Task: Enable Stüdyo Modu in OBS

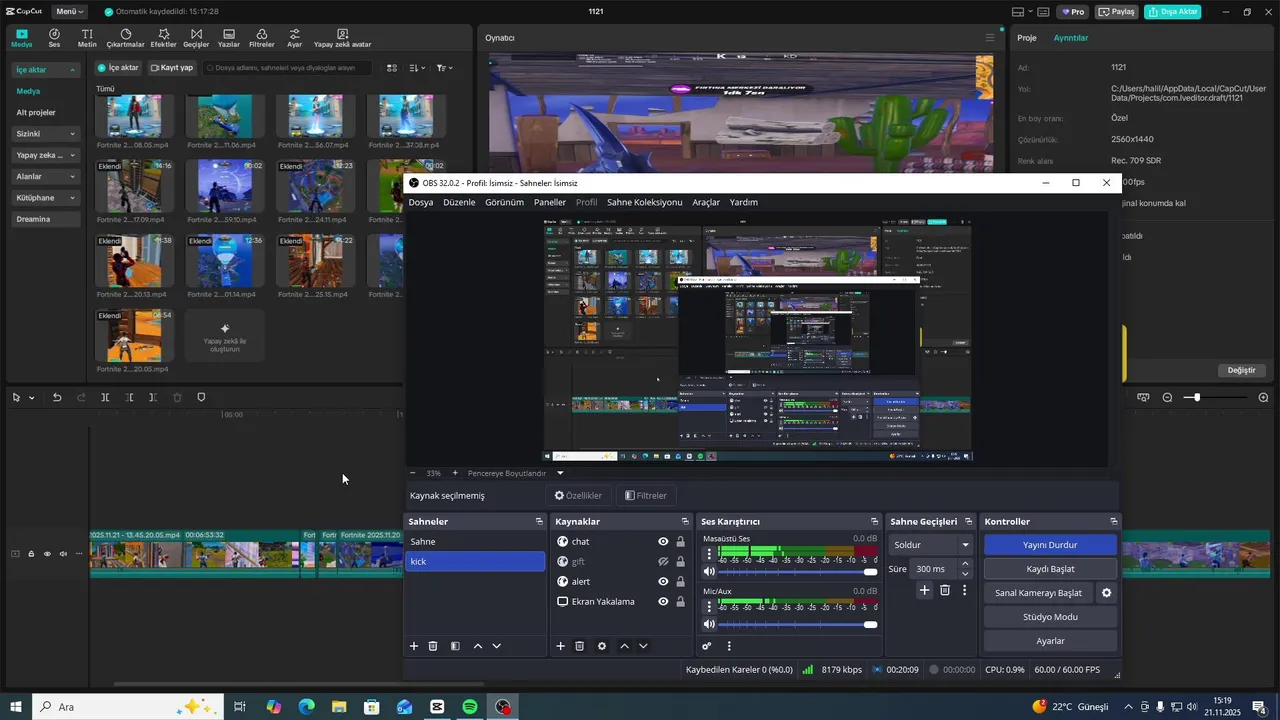Action: click(1050, 617)
